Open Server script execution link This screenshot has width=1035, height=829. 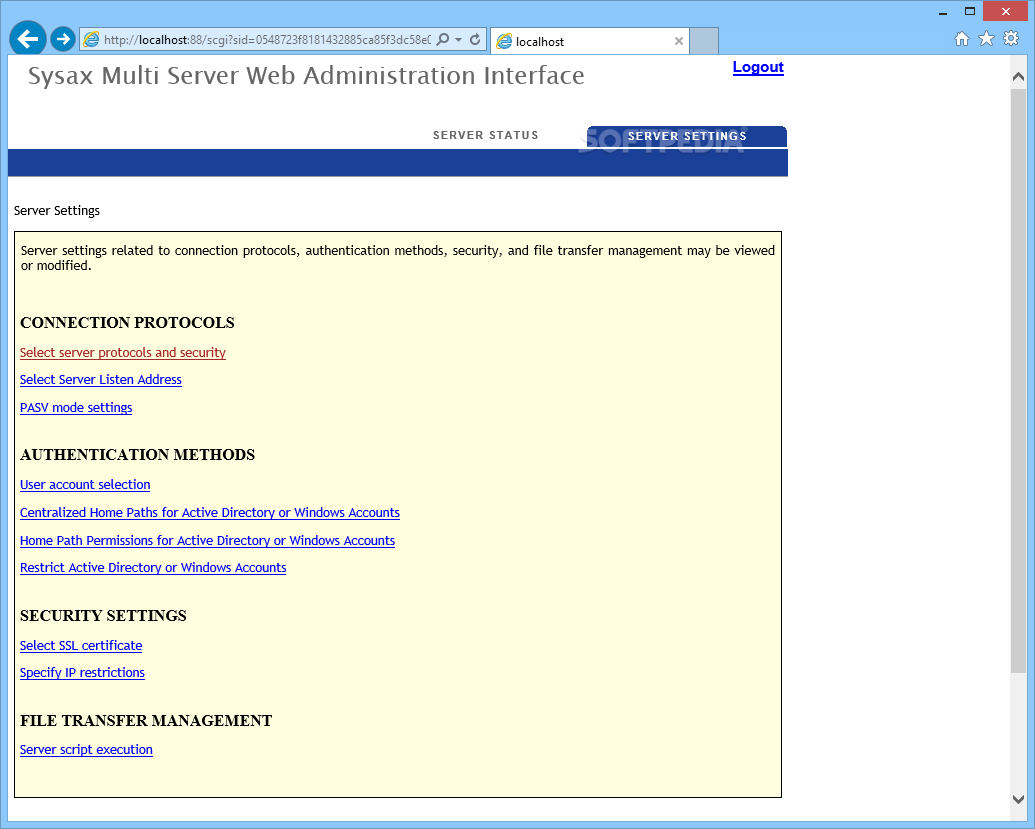pyautogui.click(x=86, y=750)
